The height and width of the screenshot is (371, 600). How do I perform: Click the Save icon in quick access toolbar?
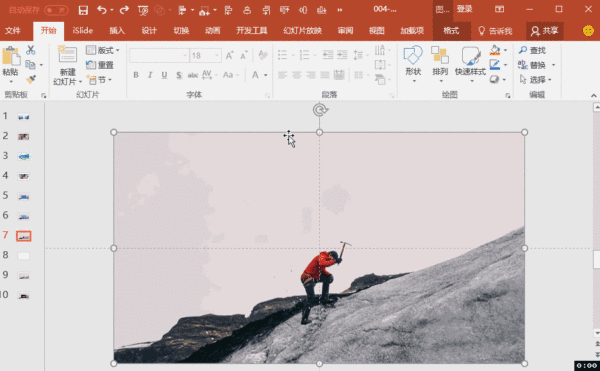(x=83, y=10)
